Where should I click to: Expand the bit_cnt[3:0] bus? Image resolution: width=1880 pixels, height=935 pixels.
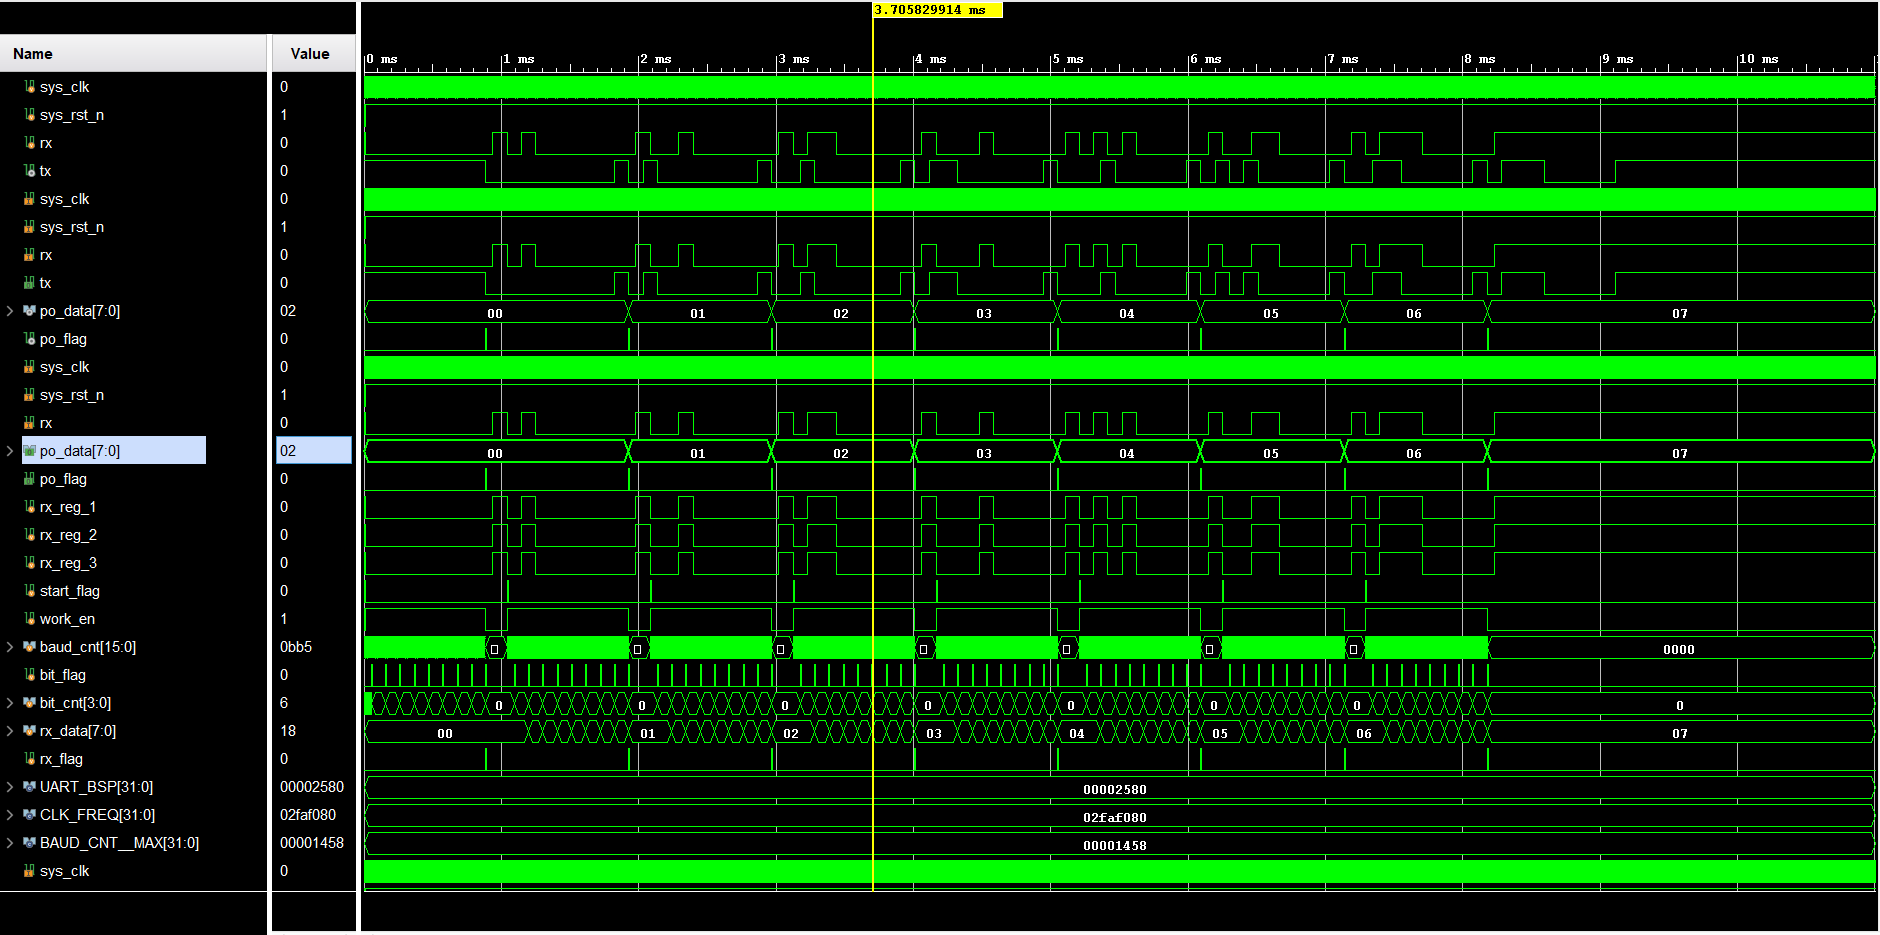pyautogui.click(x=10, y=703)
